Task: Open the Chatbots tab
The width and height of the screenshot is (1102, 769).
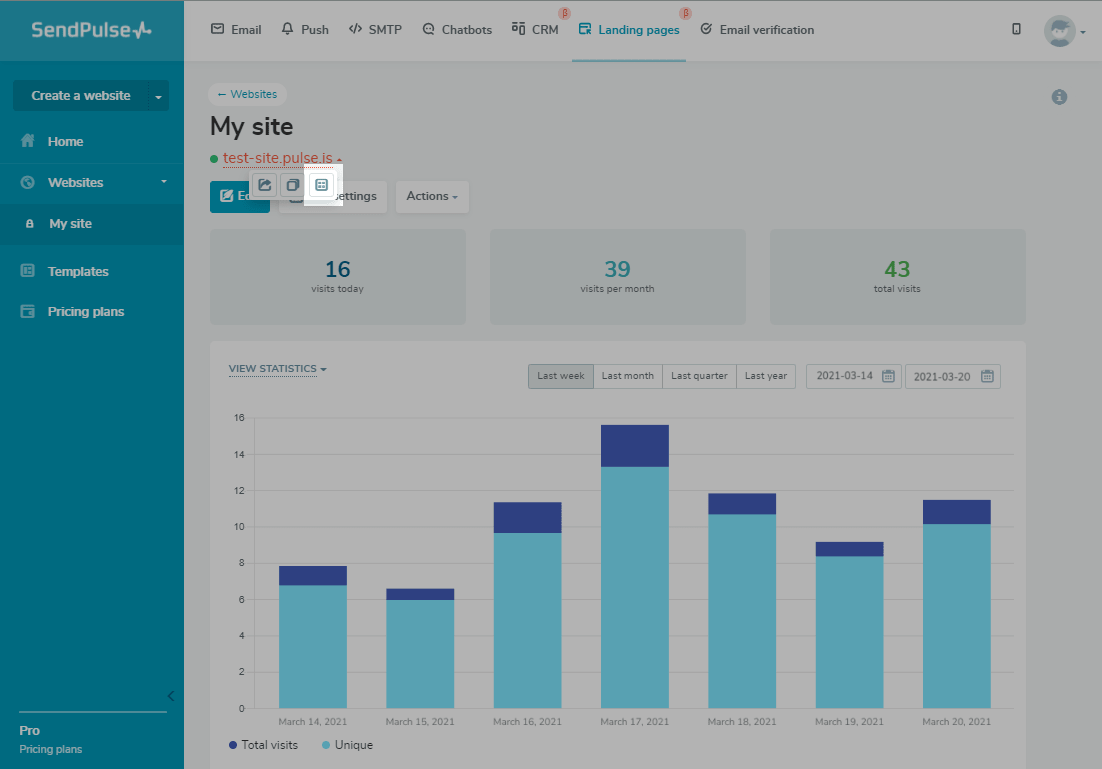Action: click(x=457, y=30)
